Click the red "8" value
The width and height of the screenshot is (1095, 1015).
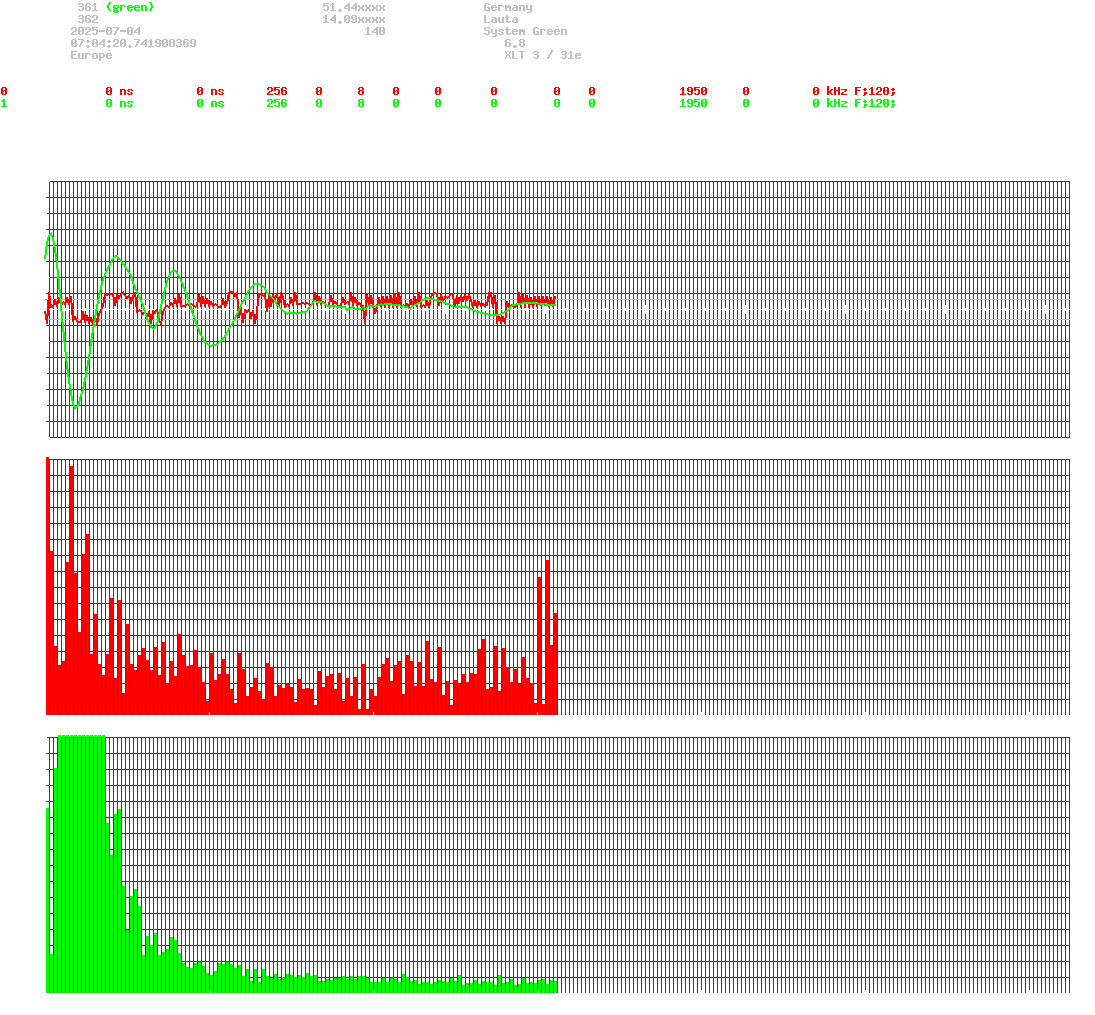[x=361, y=92]
